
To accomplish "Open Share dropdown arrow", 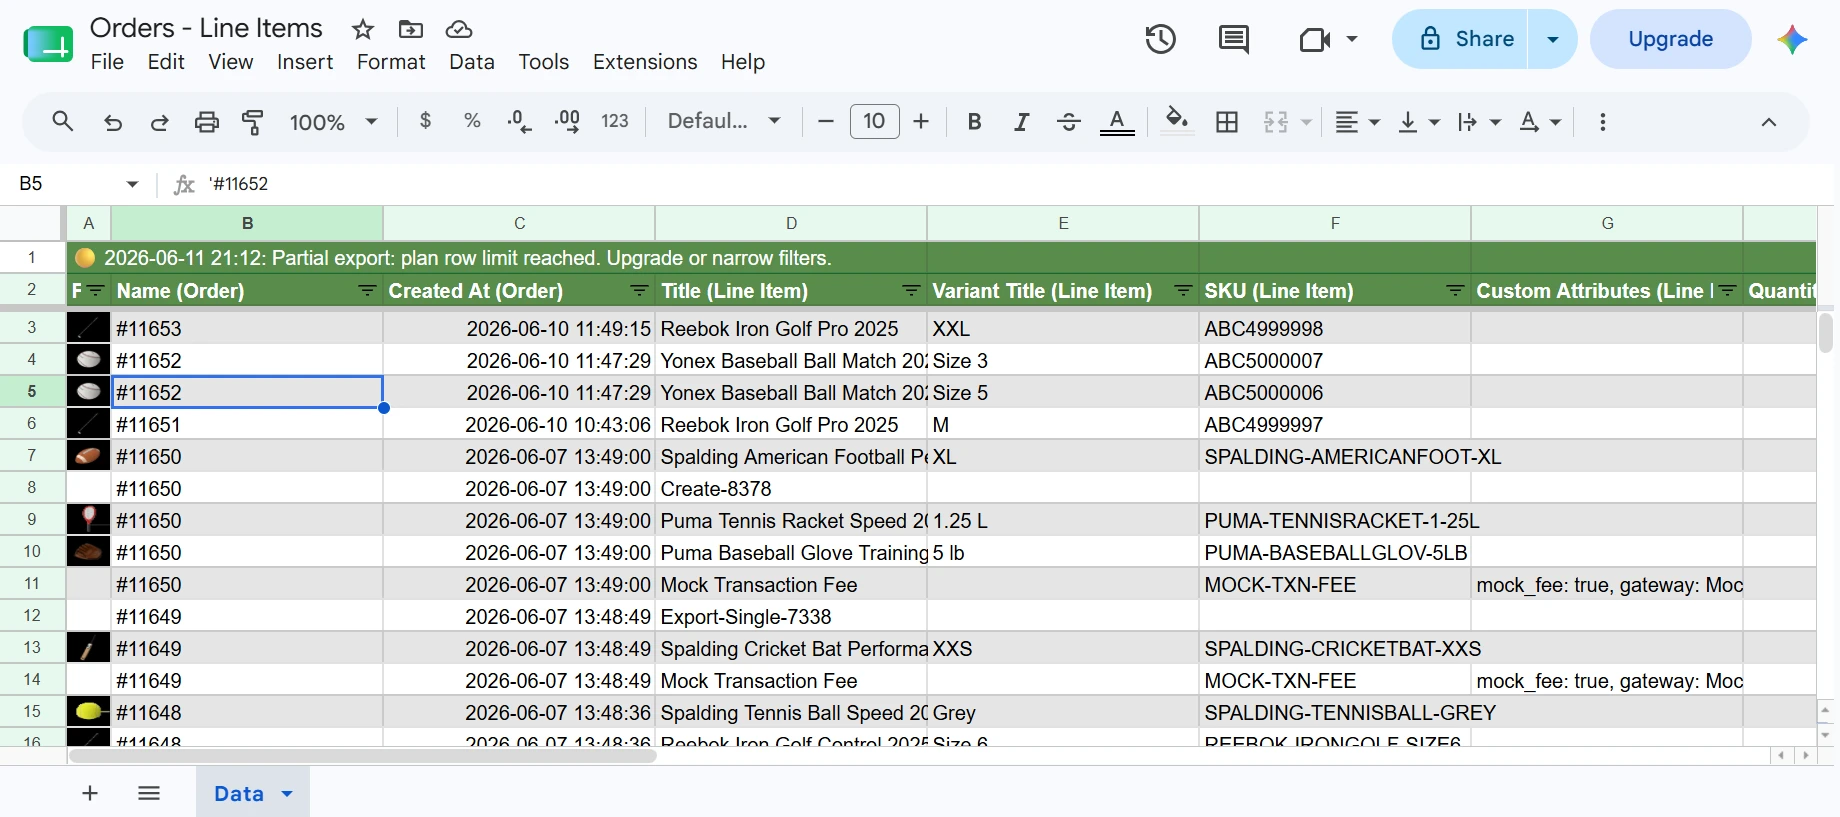I will coord(1553,39).
